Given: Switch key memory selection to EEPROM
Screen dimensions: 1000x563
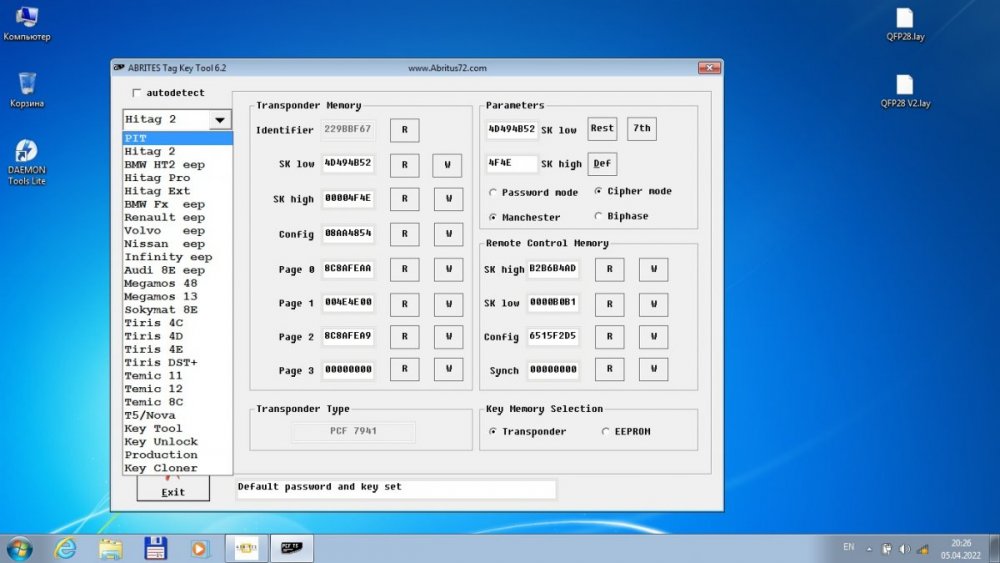Looking at the screenshot, I should pyautogui.click(x=606, y=432).
